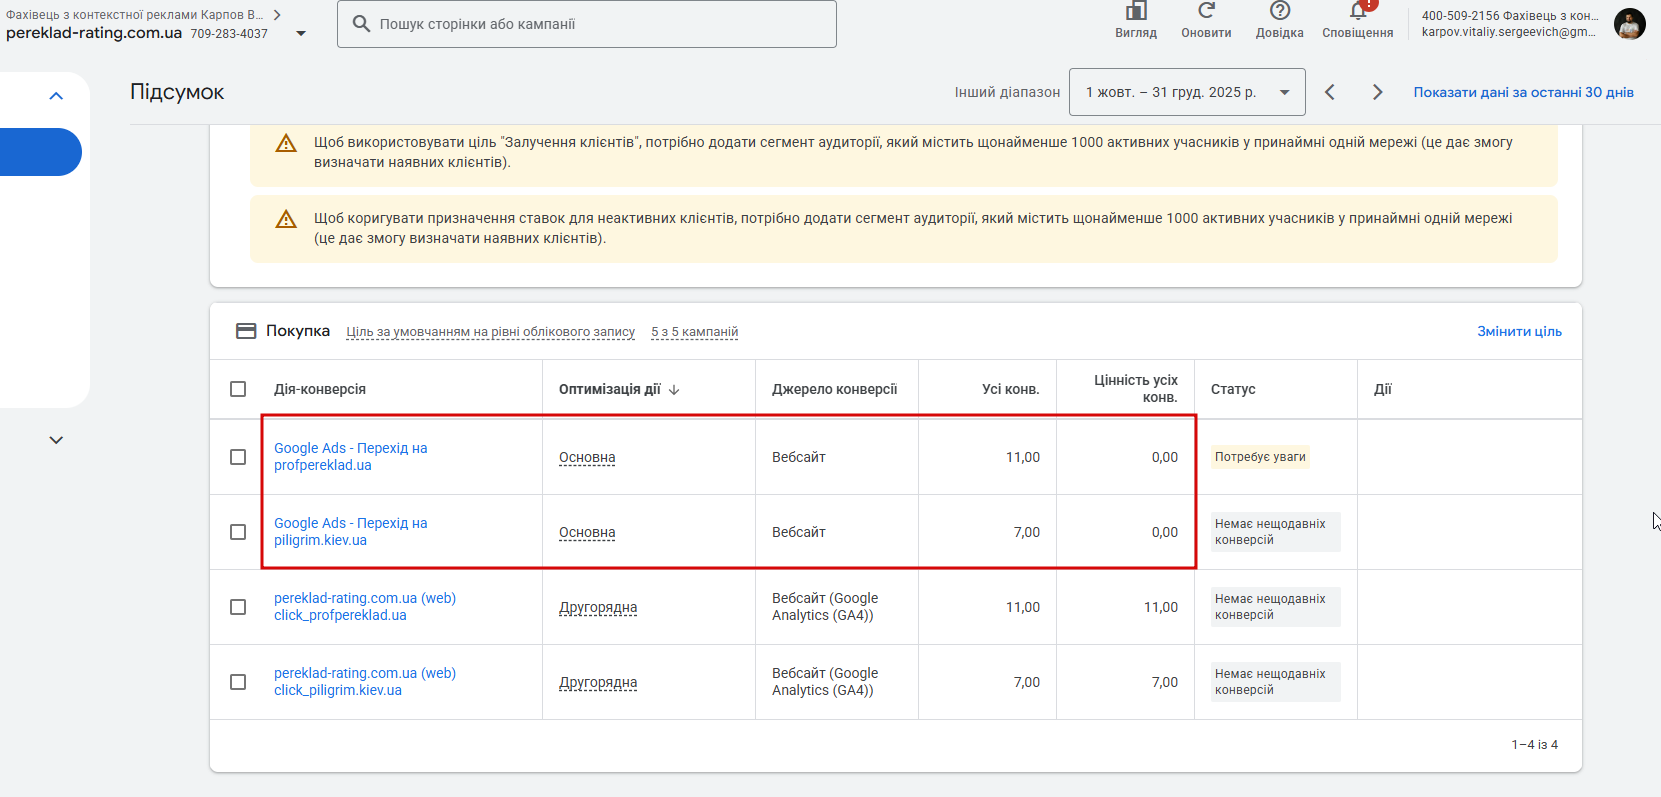The width and height of the screenshot is (1661, 797).
Task: Open Довідка help icon
Action: [1279, 11]
